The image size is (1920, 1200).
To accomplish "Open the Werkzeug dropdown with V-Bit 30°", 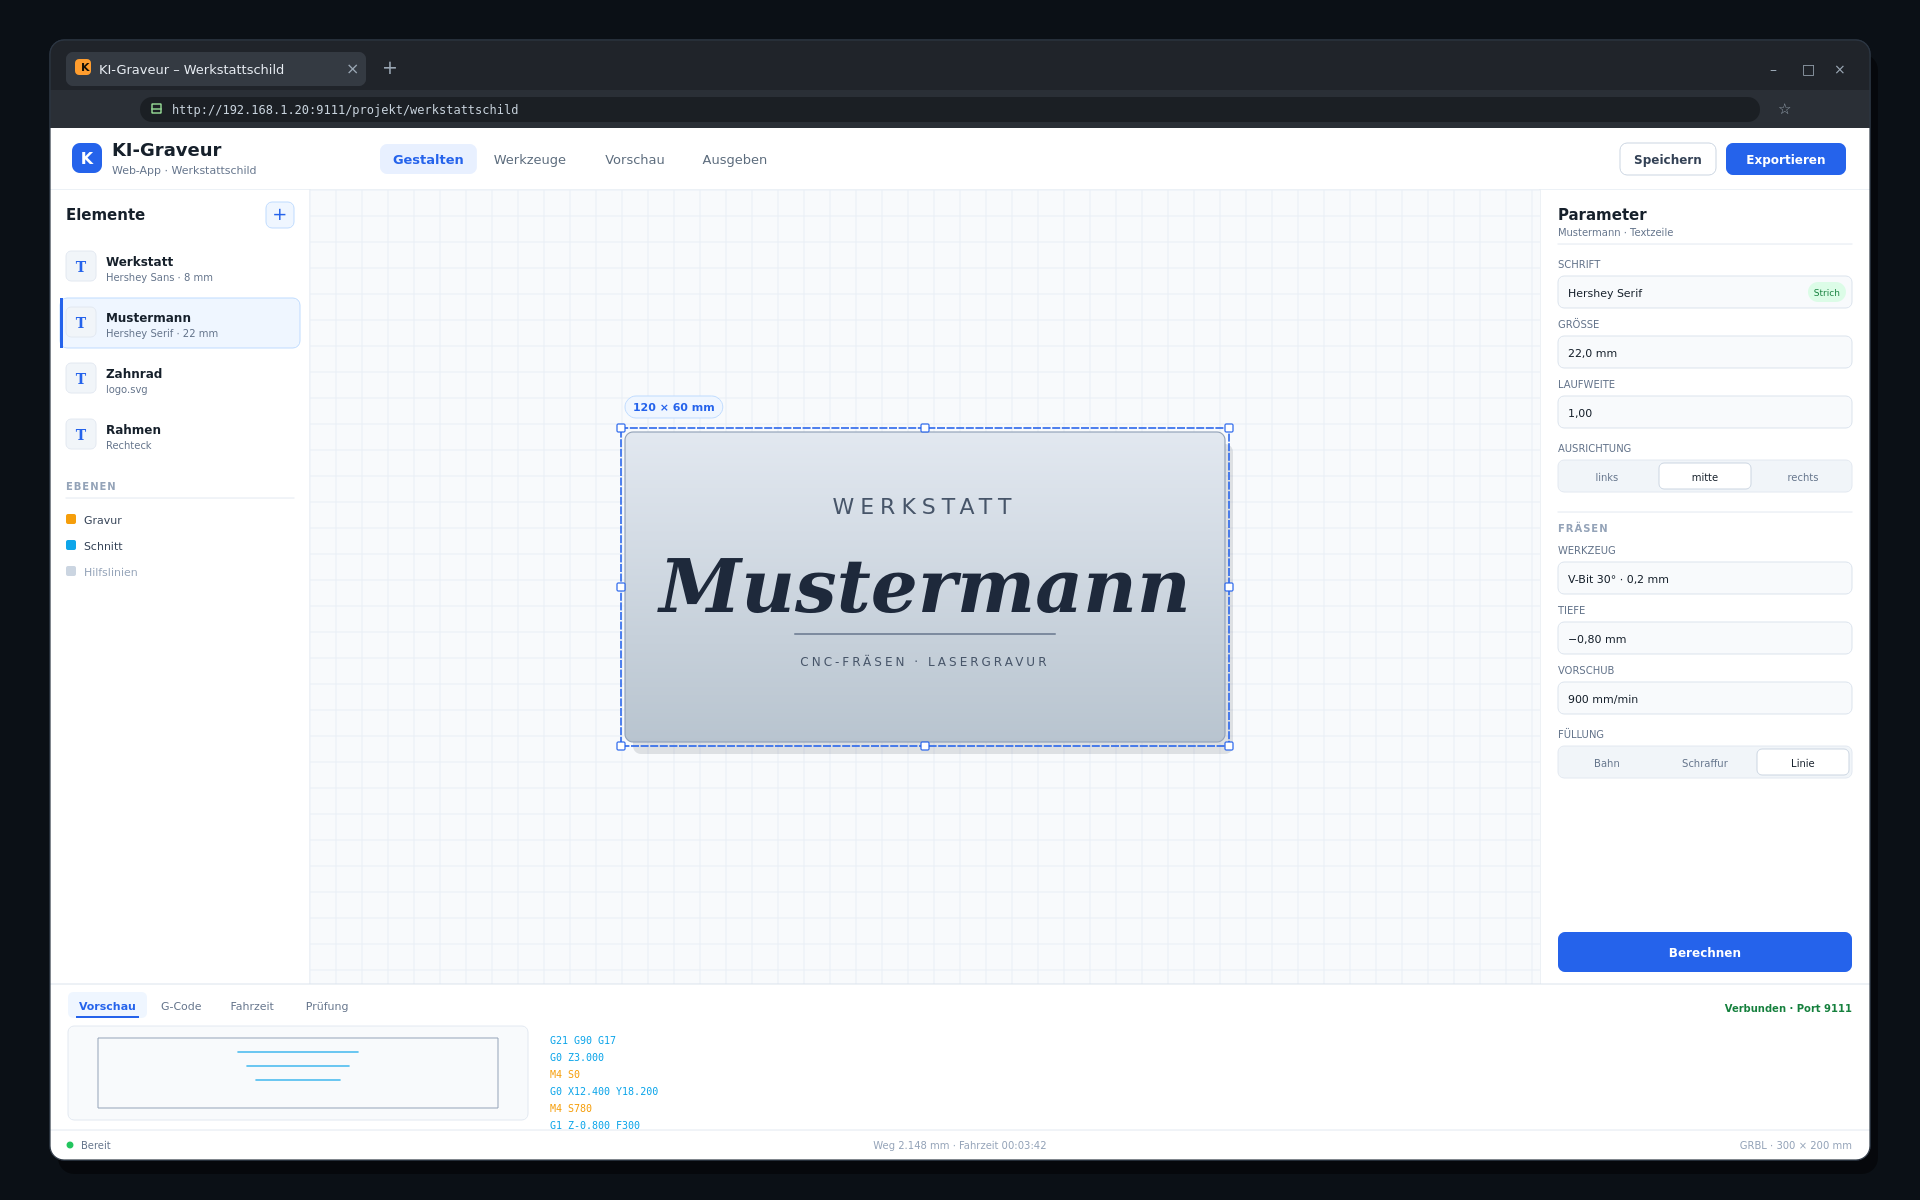I will coord(1705,578).
